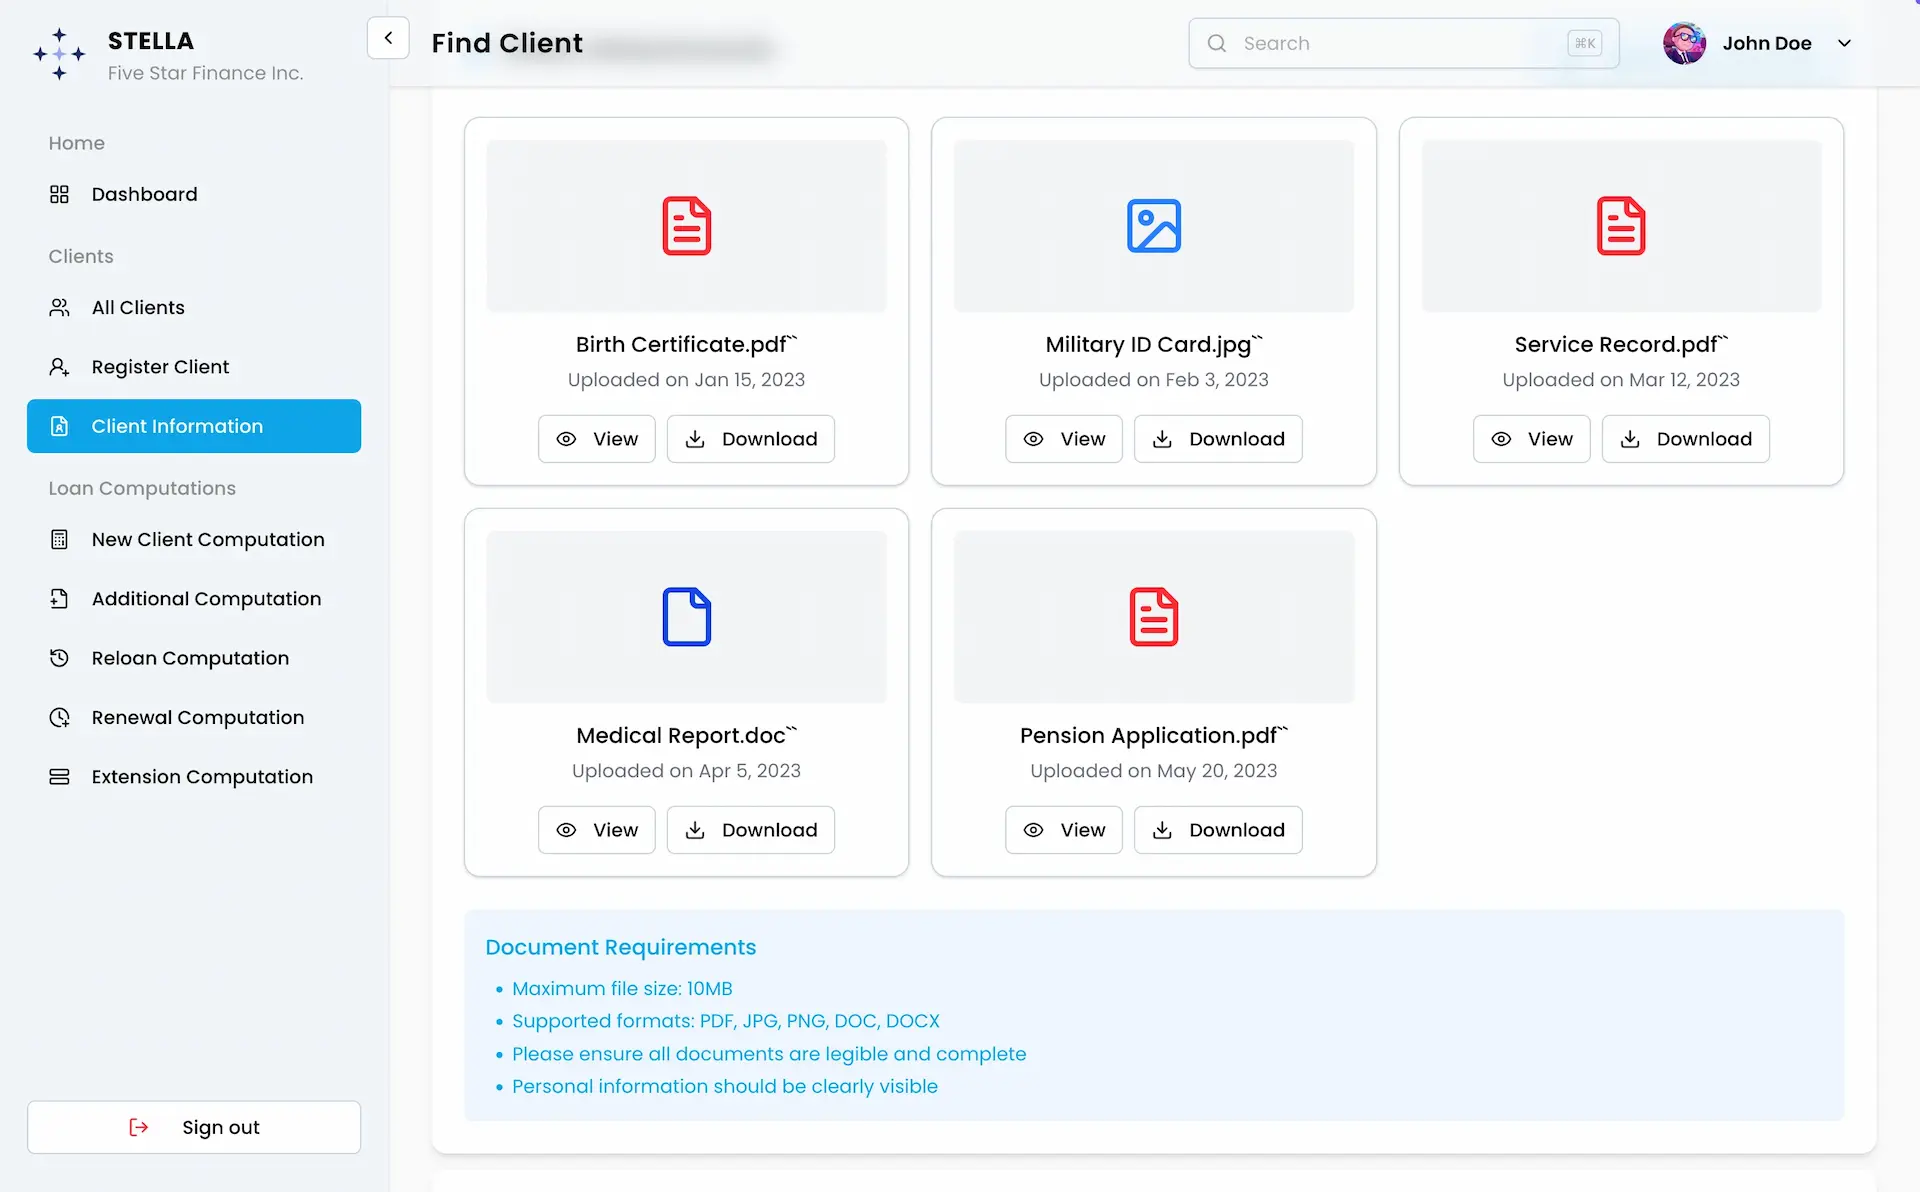Download the Pension Application.pdf file
The height and width of the screenshot is (1192, 1920).
coord(1217,830)
